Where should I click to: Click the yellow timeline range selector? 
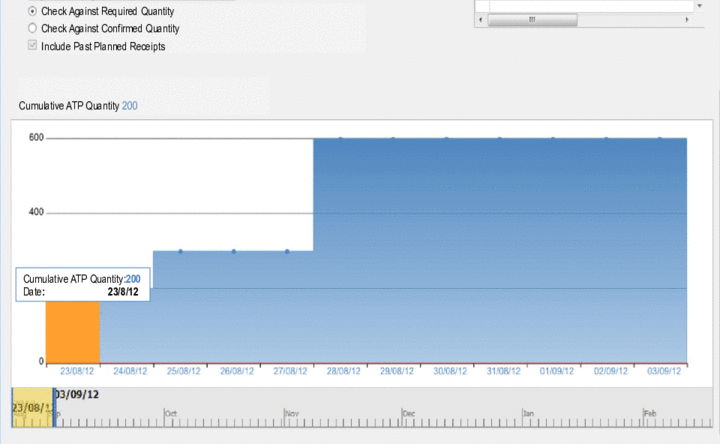32,407
